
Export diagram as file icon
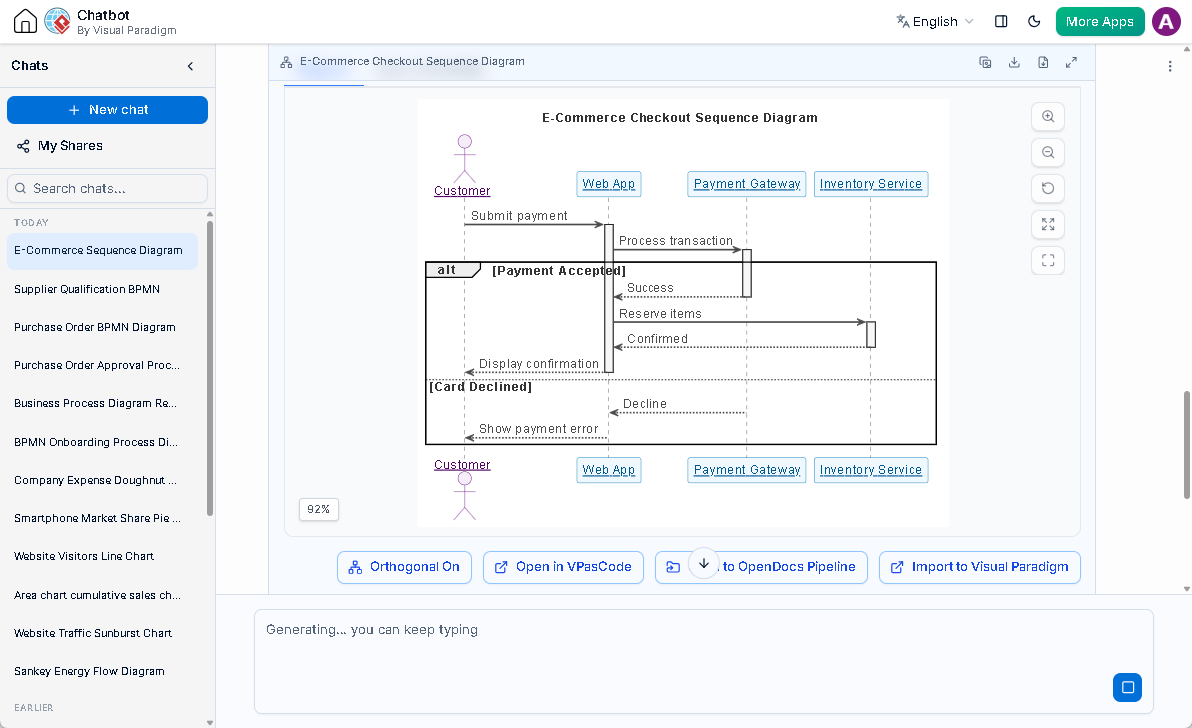tap(1043, 62)
